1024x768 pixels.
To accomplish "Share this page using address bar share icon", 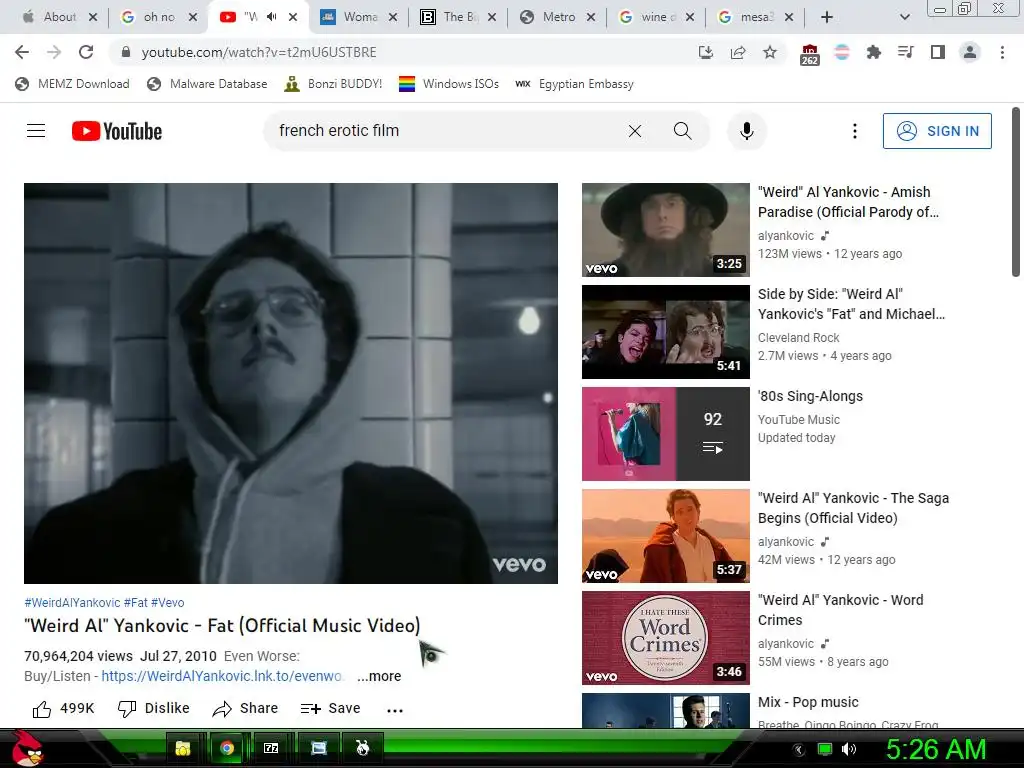I will (x=738, y=52).
